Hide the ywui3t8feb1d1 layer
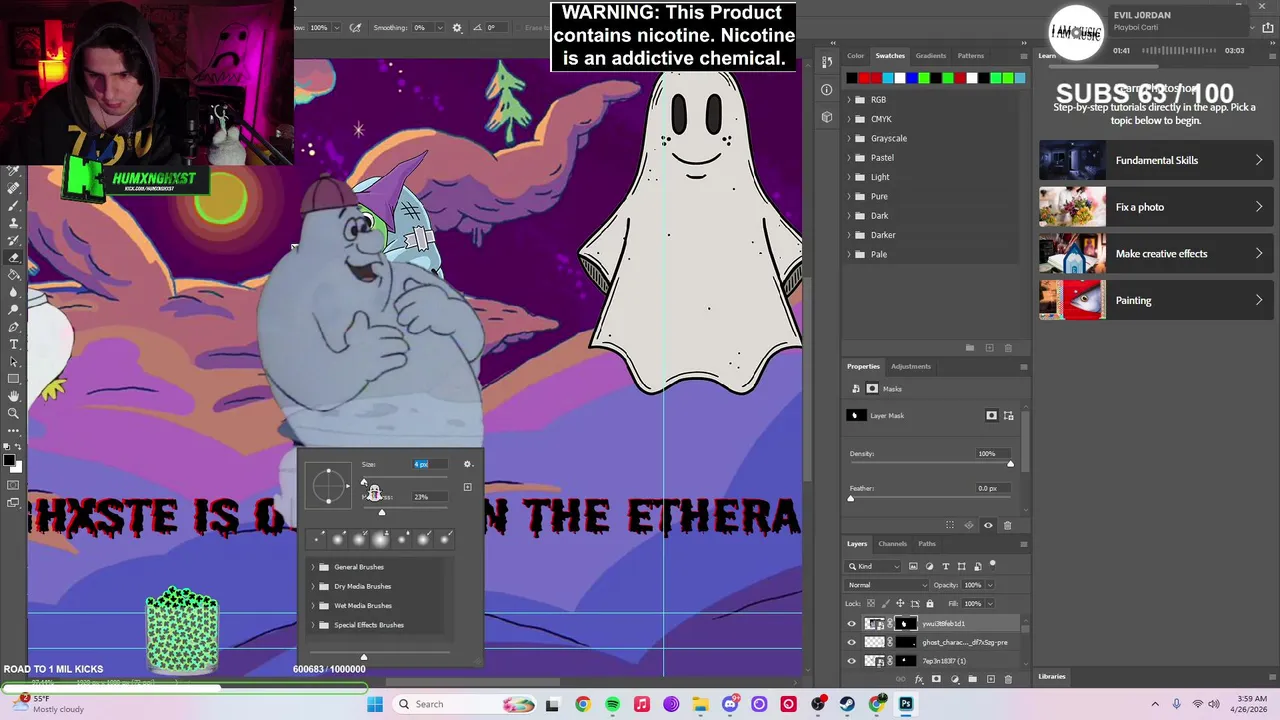 click(852, 624)
